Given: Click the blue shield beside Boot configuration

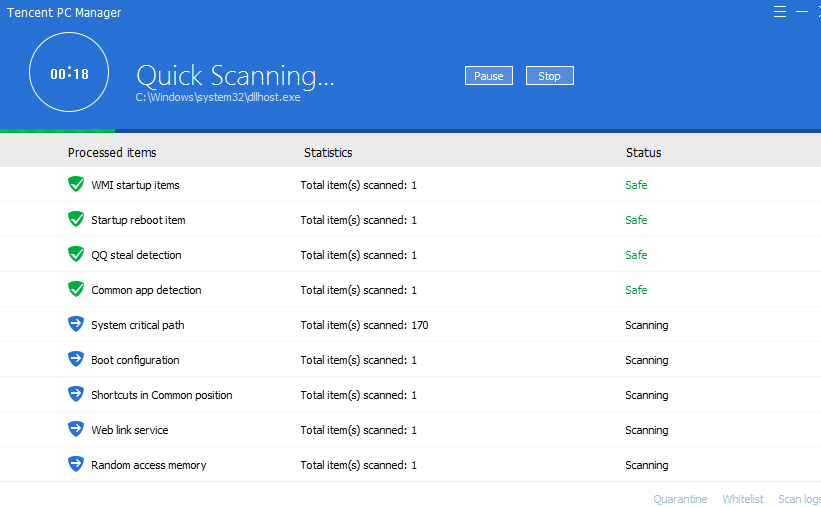Looking at the screenshot, I should (x=76, y=359).
